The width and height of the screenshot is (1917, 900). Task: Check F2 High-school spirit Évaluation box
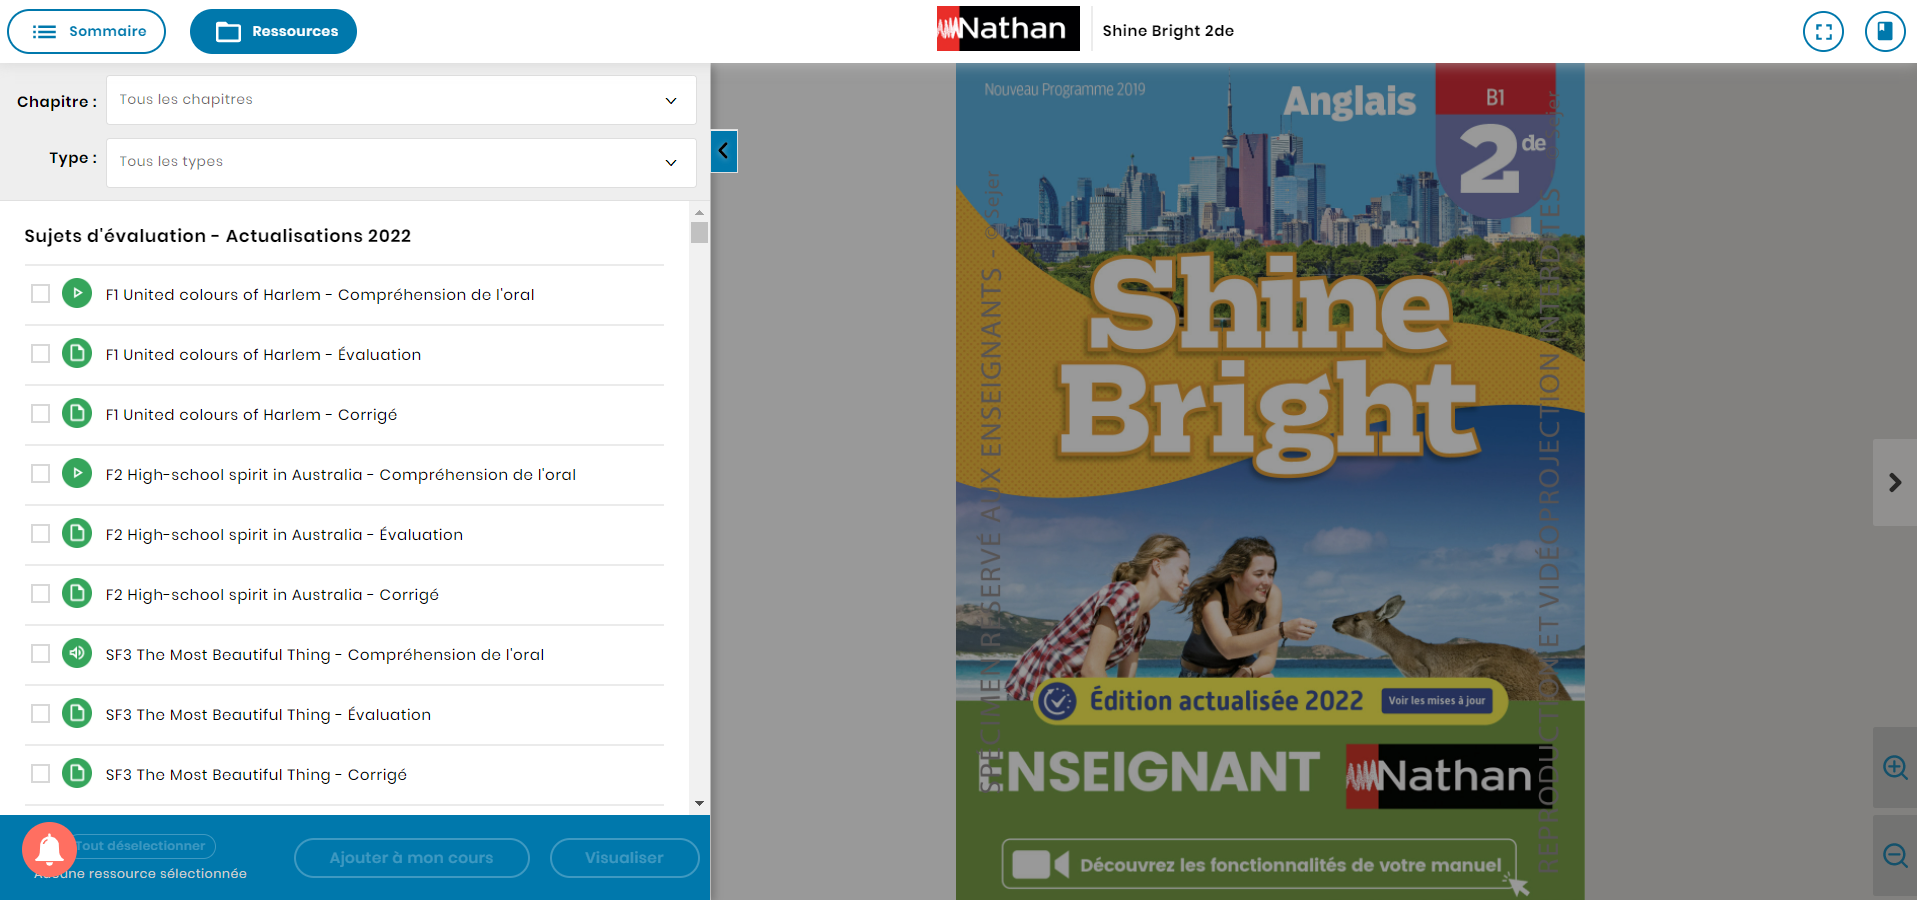[x=40, y=534]
